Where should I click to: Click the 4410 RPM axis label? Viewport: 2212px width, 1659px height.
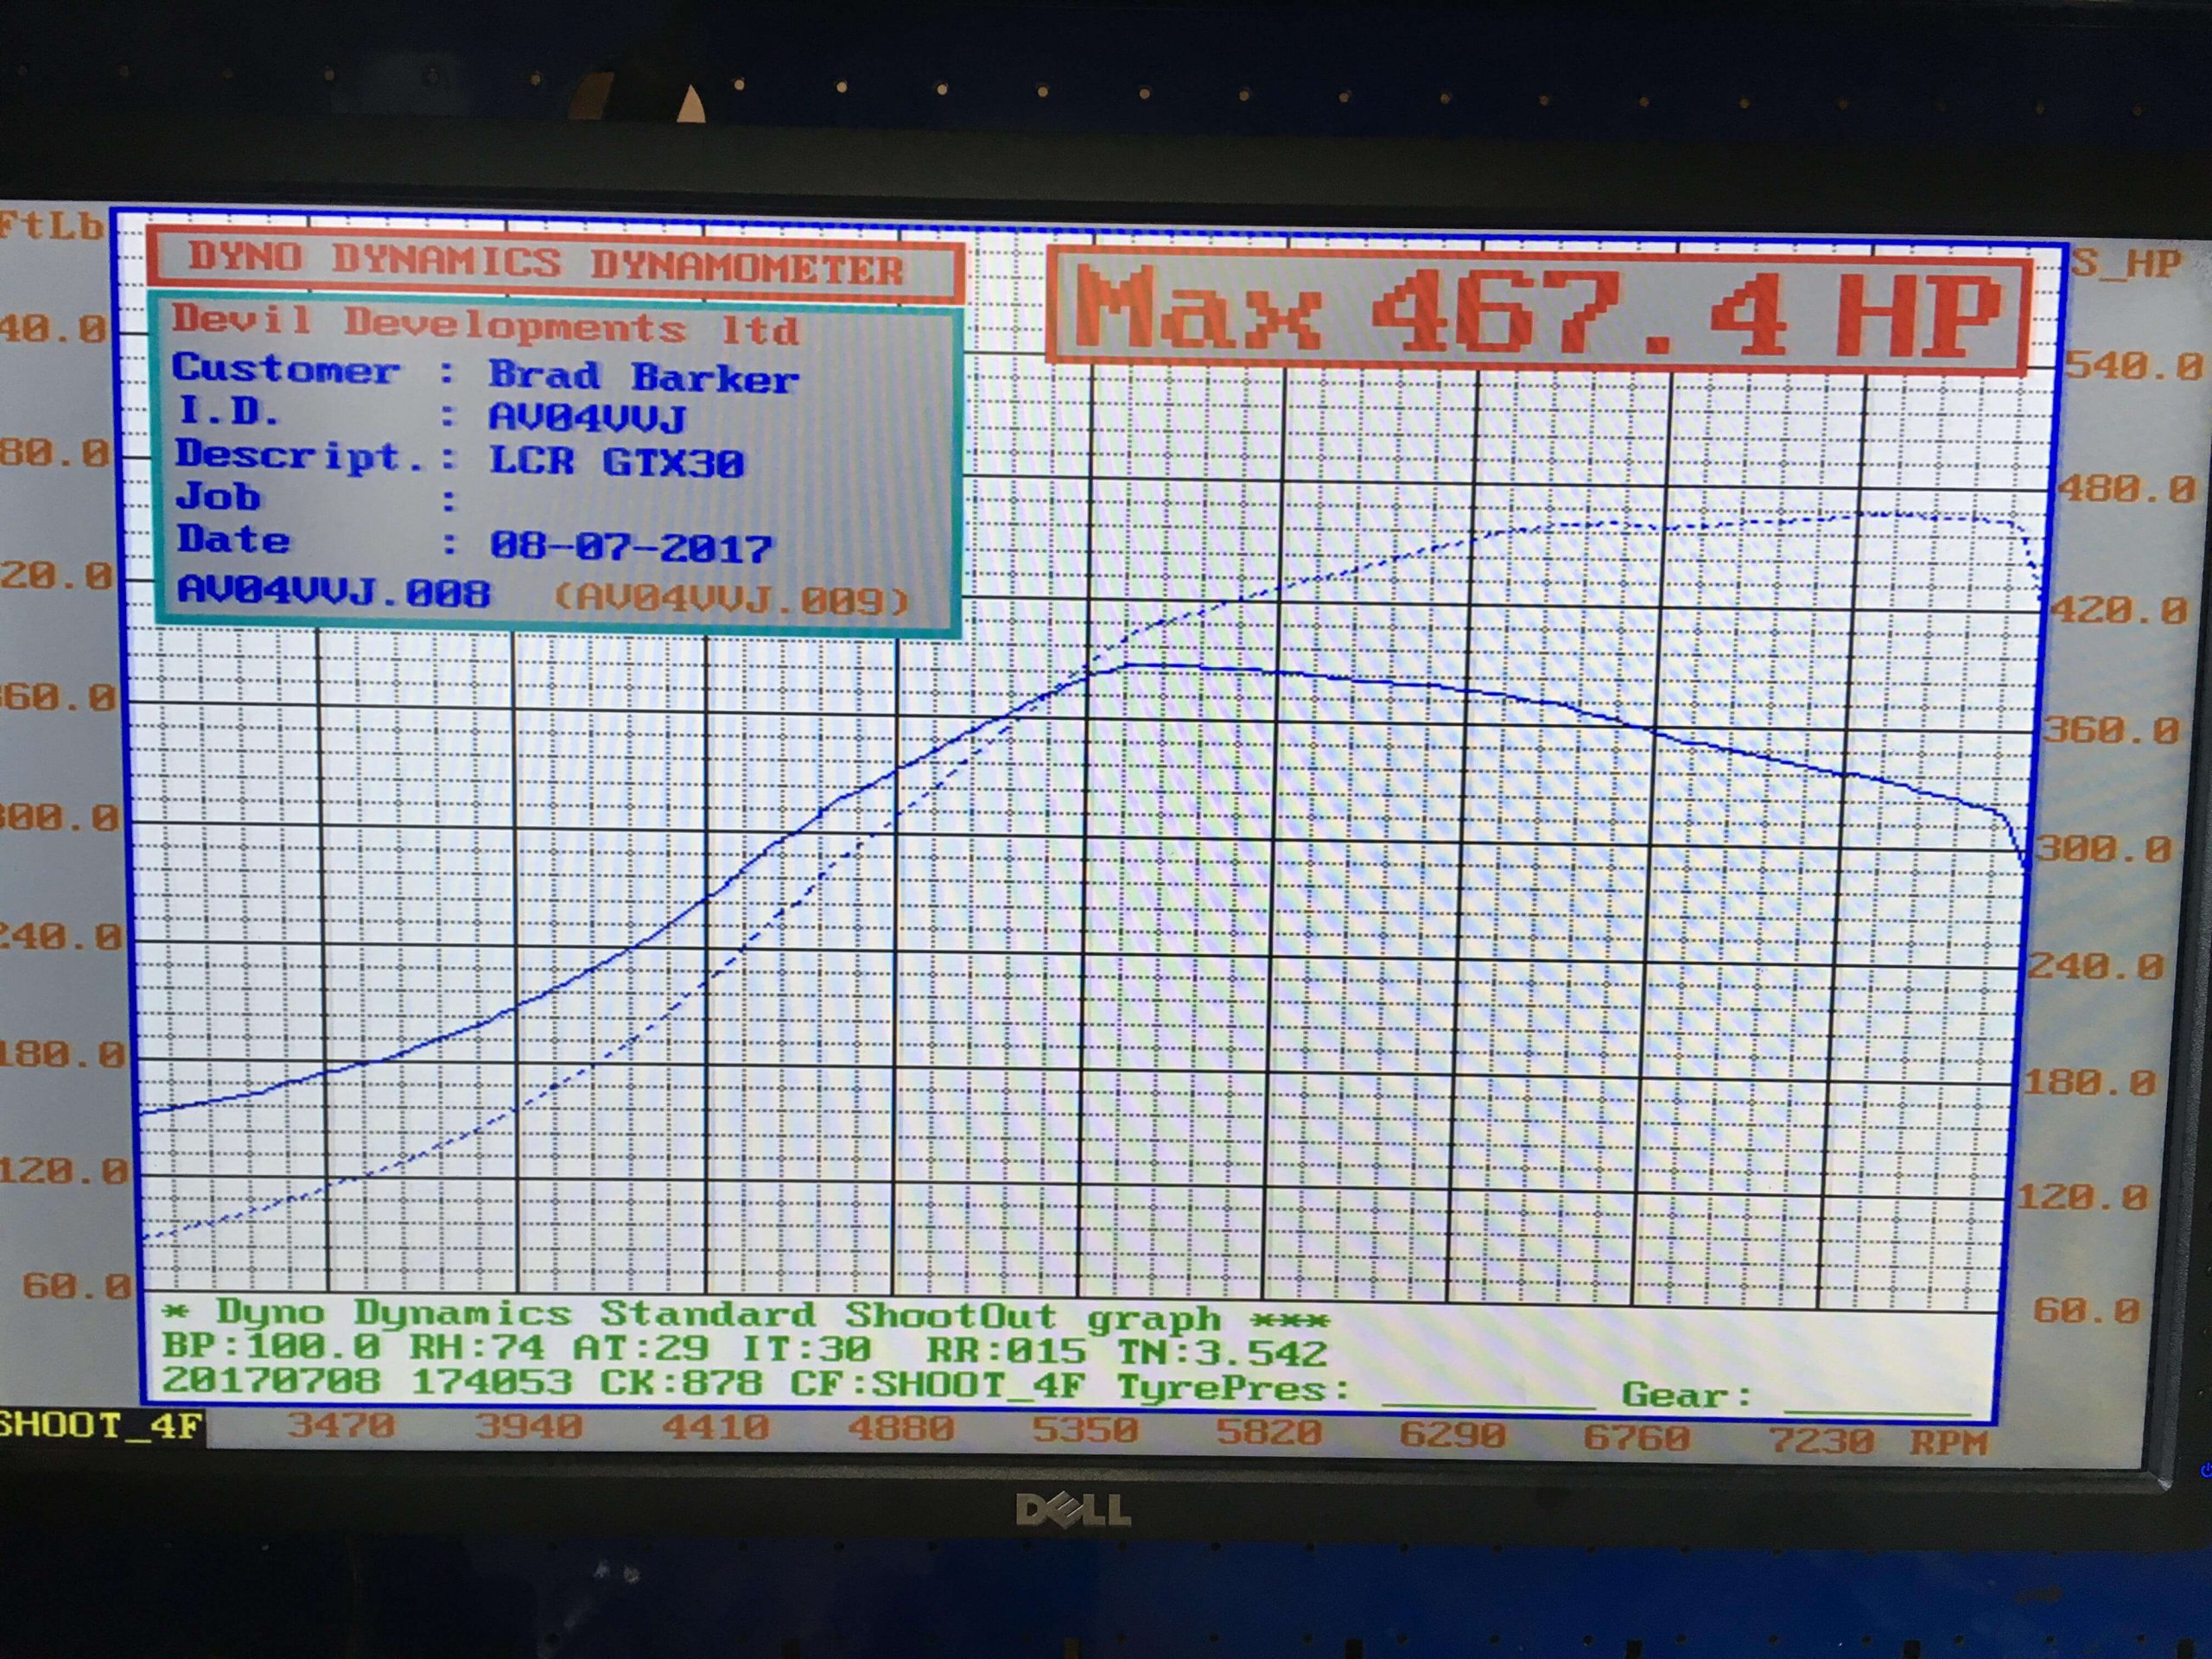point(715,1429)
